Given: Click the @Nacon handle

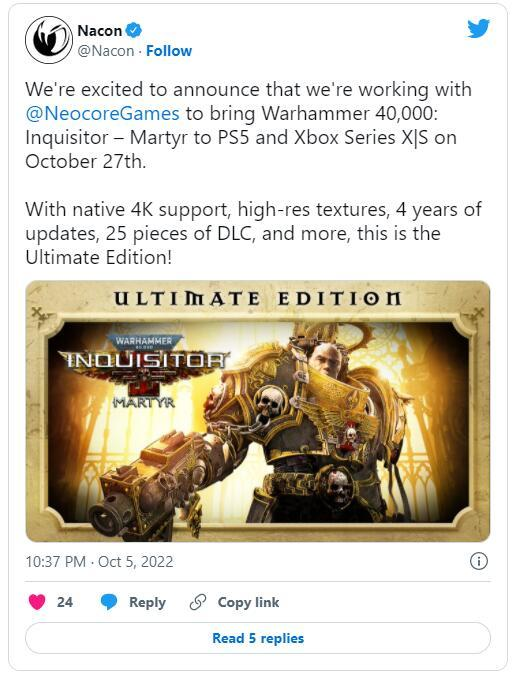Looking at the screenshot, I should [x=106, y=51].
